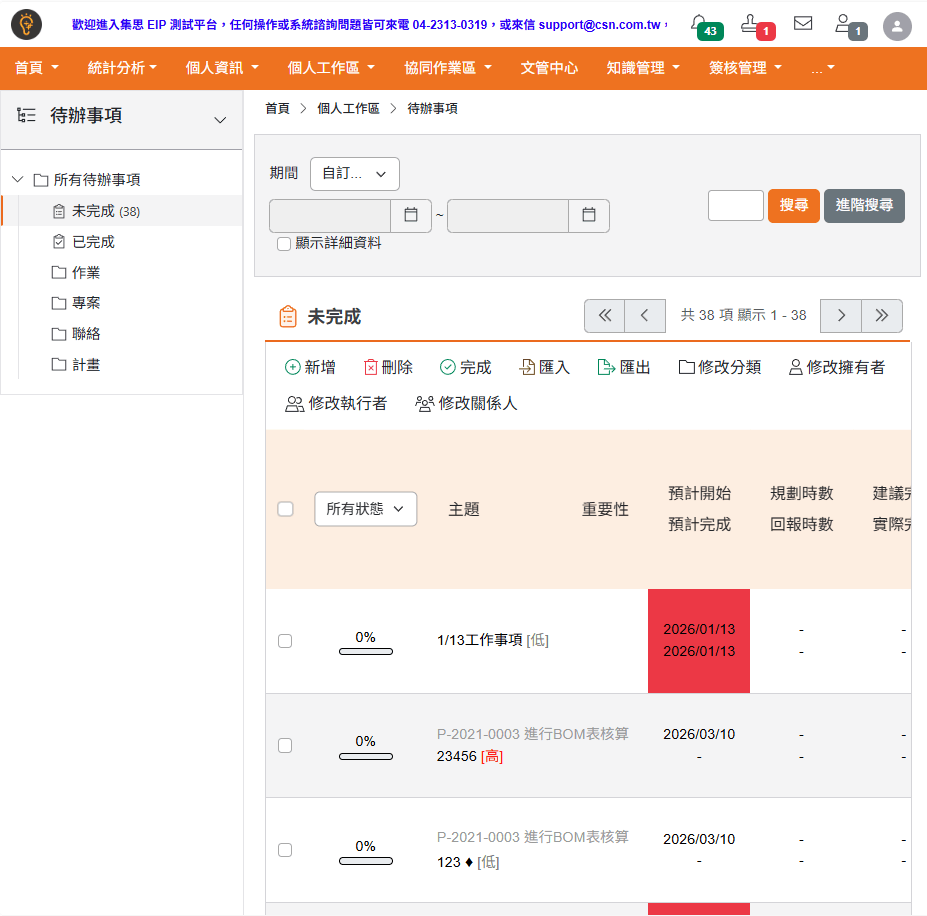
Task: Open the 期間 period dropdown
Action: (354, 174)
